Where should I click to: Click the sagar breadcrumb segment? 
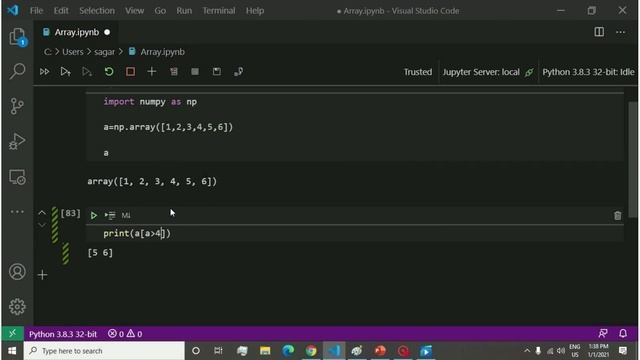click(104, 52)
